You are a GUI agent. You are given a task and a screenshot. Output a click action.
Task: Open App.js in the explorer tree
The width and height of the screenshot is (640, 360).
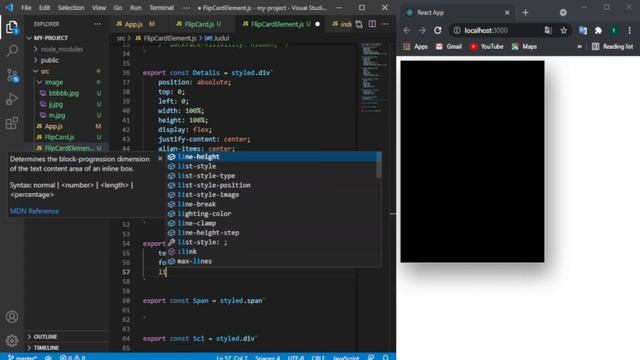tap(53, 126)
